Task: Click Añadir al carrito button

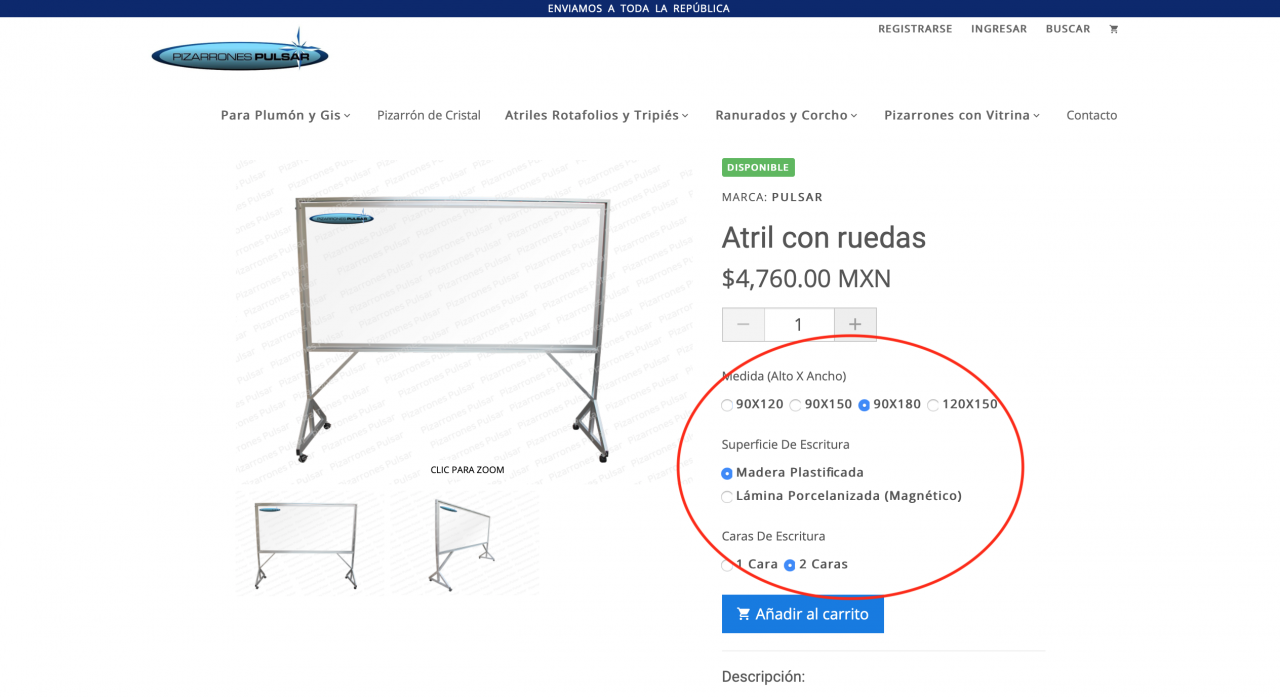Action: click(x=802, y=614)
